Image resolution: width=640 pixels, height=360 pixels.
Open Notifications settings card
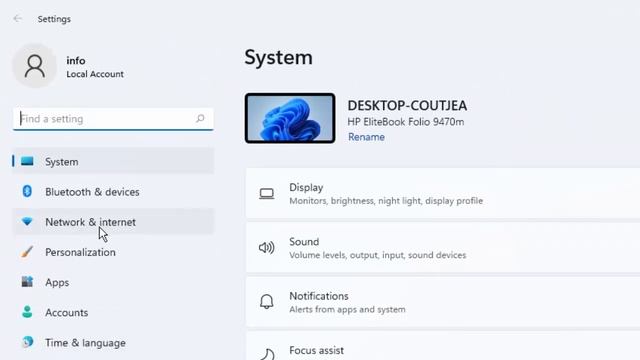point(443,302)
